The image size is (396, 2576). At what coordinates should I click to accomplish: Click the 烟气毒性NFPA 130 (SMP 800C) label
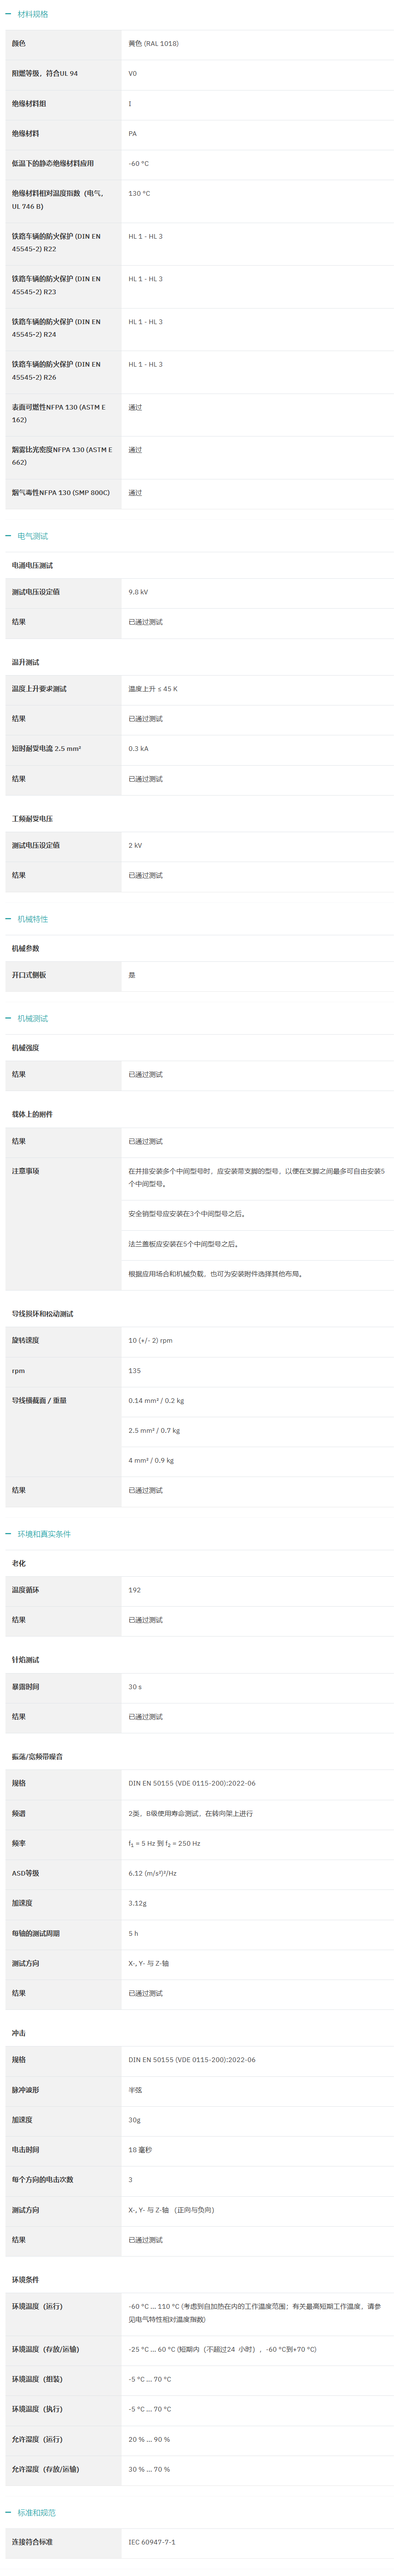coord(61,493)
